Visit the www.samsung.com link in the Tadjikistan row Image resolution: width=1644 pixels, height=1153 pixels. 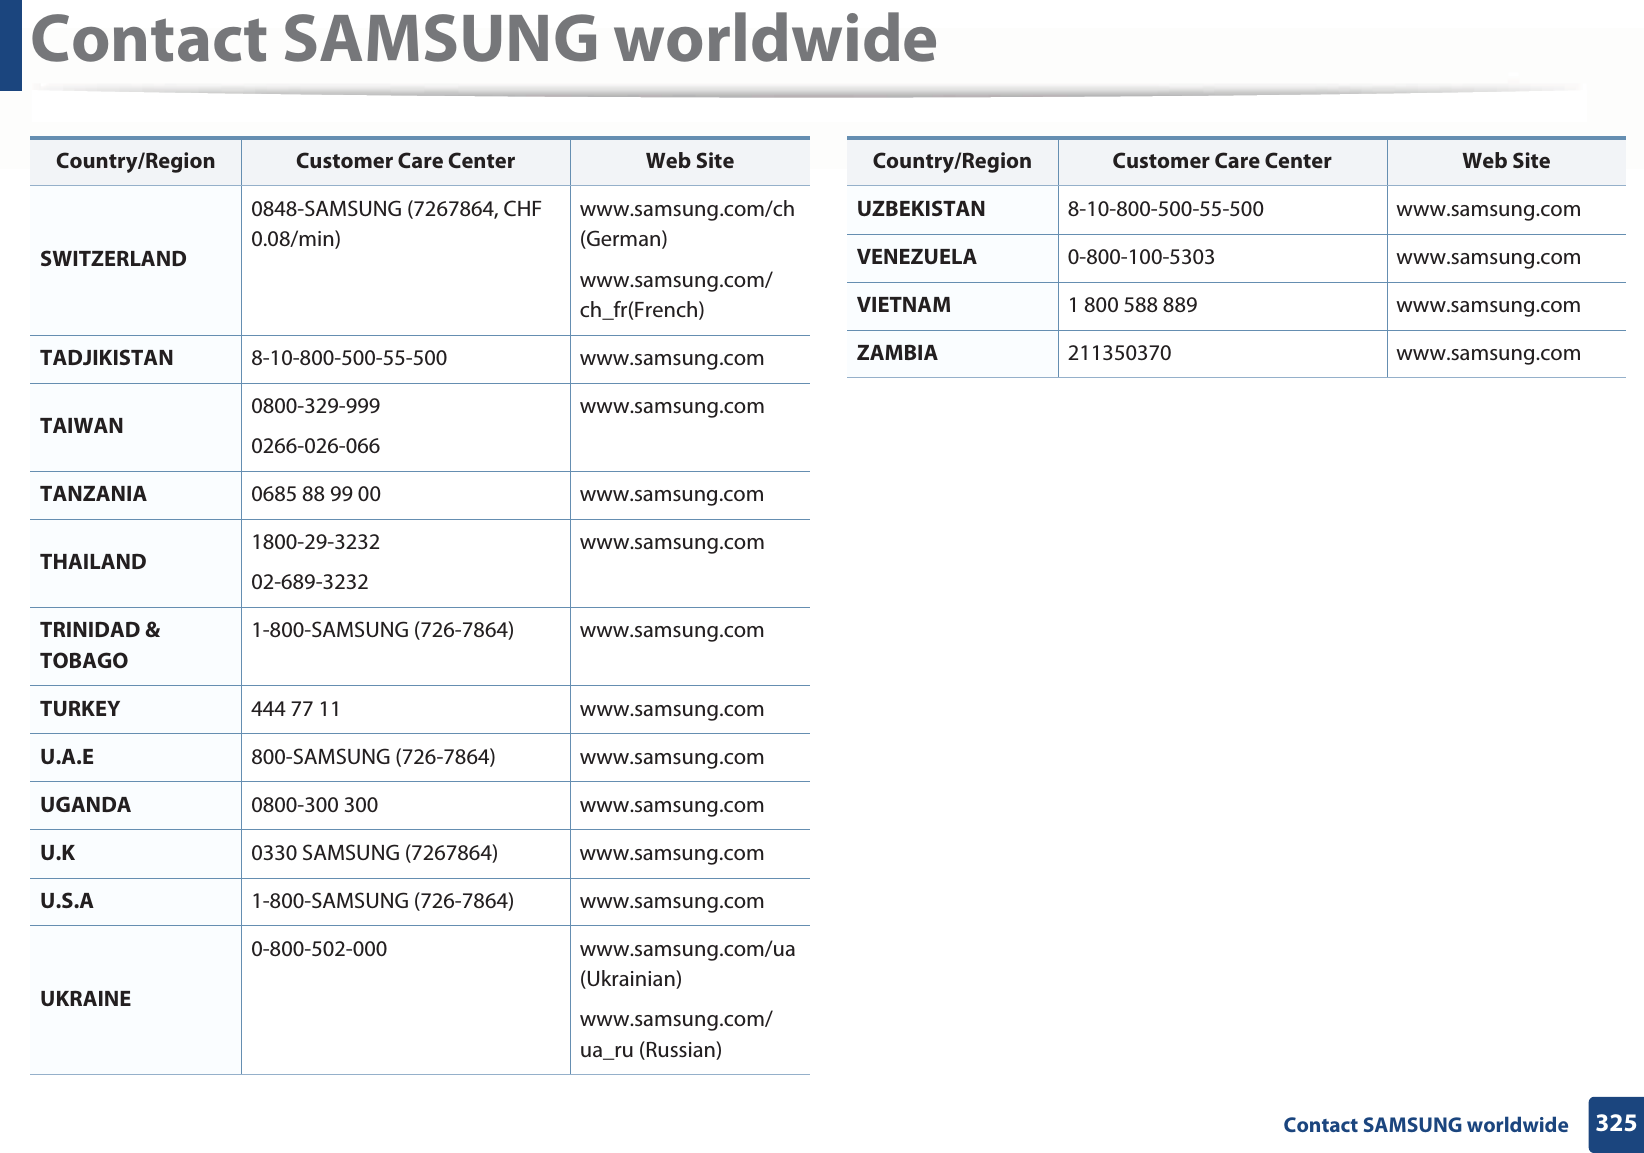(x=672, y=358)
